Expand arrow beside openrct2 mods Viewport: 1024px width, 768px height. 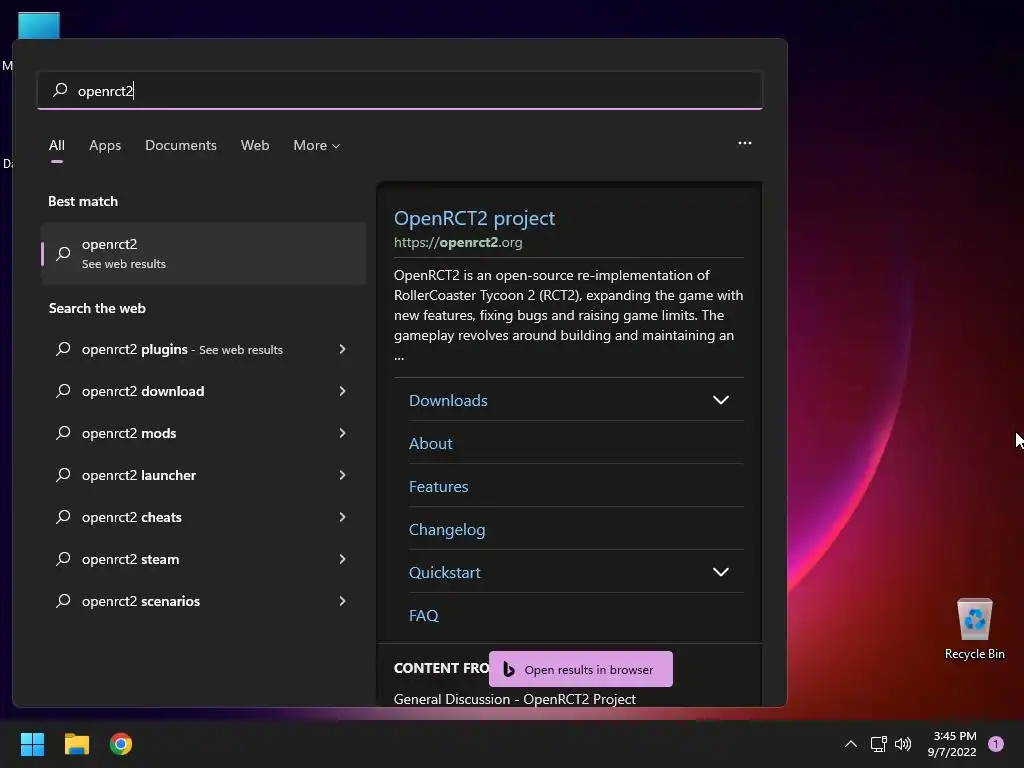342,433
